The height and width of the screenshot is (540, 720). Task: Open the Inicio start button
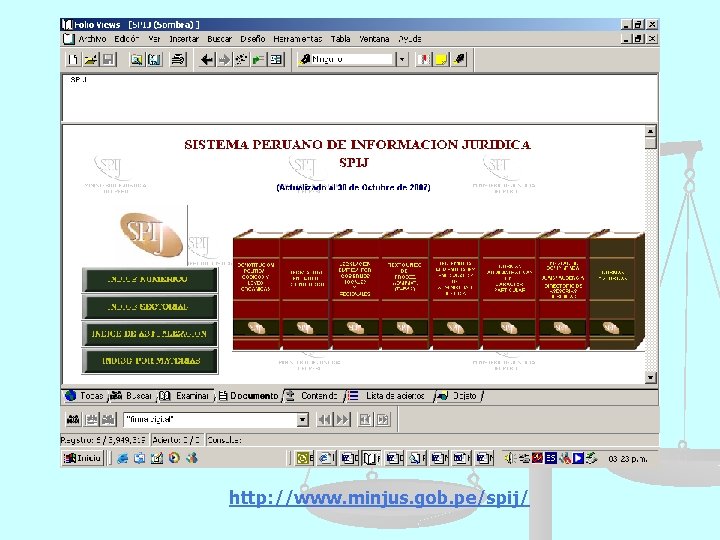click(83, 458)
